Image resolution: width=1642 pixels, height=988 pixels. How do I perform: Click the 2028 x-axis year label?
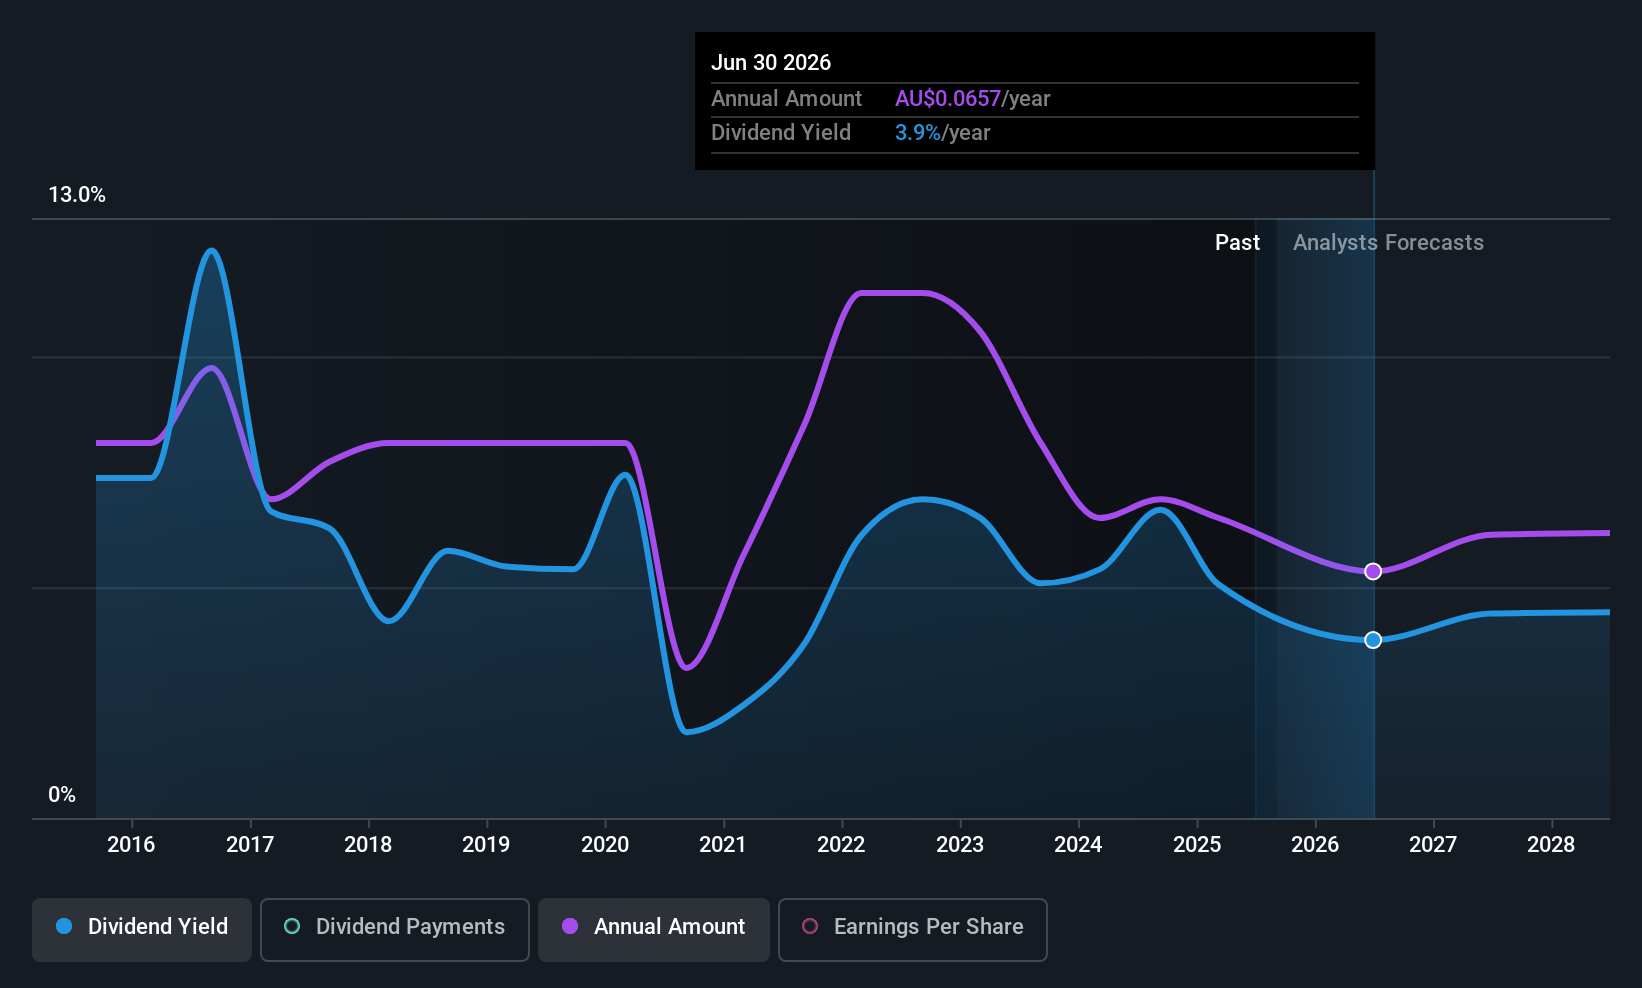[x=1551, y=844]
